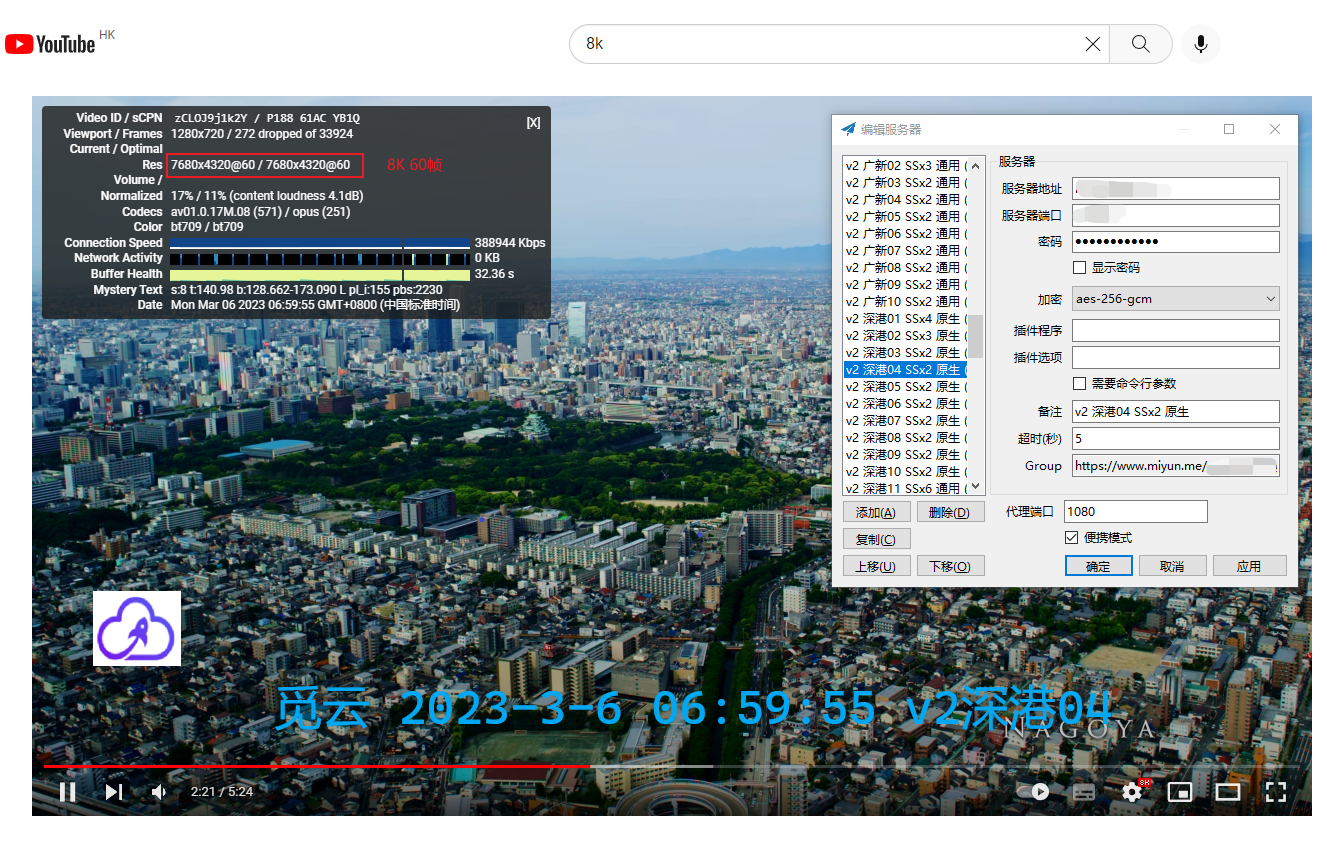
Task: Enable the 显示密码 checkbox
Action: pyautogui.click(x=1077, y=266)
